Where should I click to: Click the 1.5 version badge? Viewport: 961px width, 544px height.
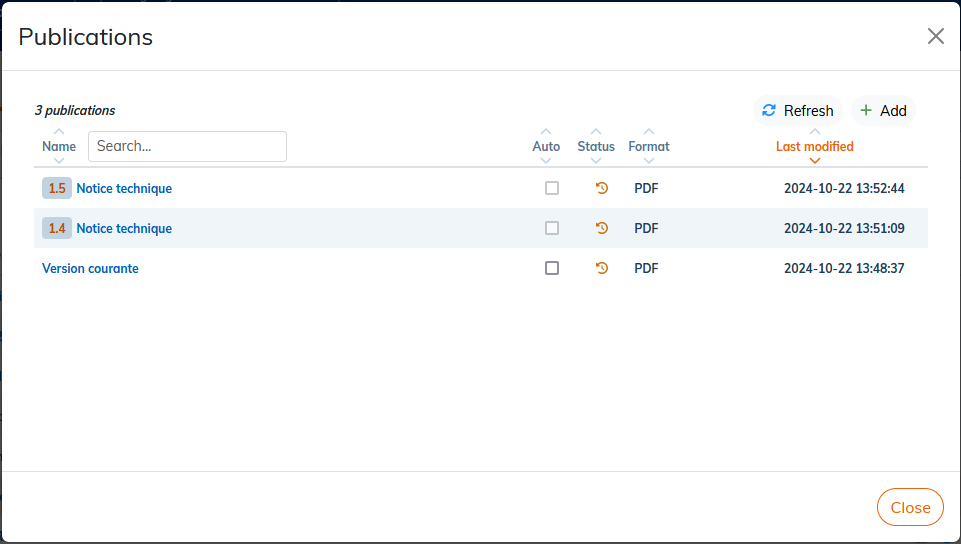coord(57,188)
